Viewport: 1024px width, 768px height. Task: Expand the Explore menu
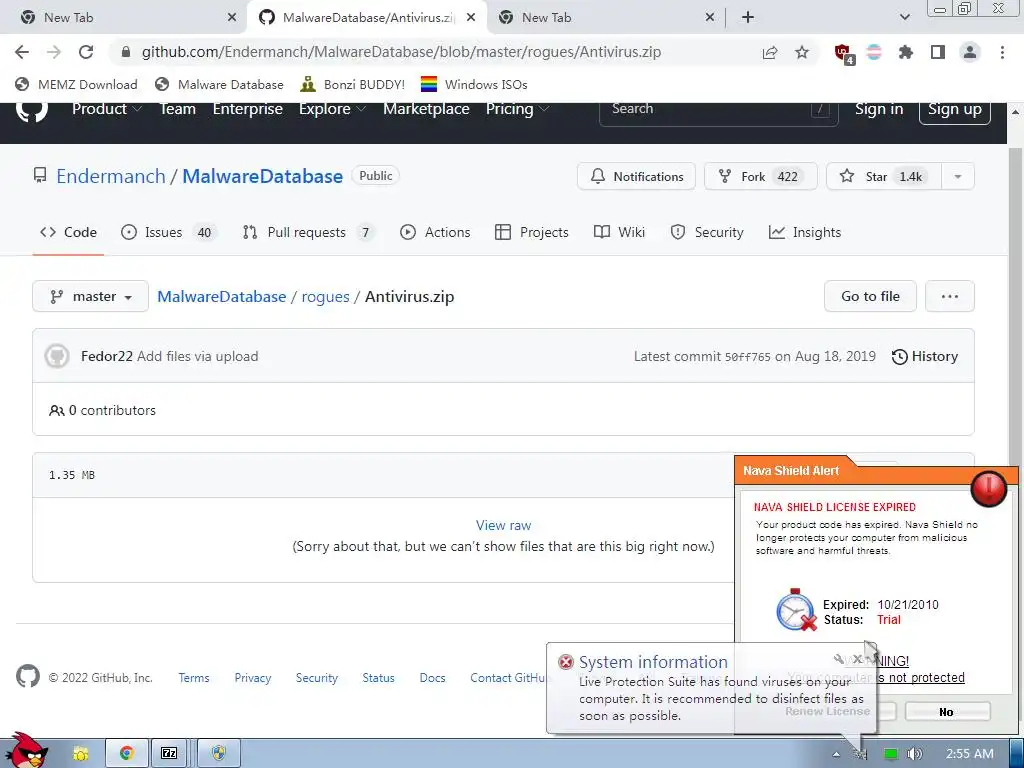(332, 109)
